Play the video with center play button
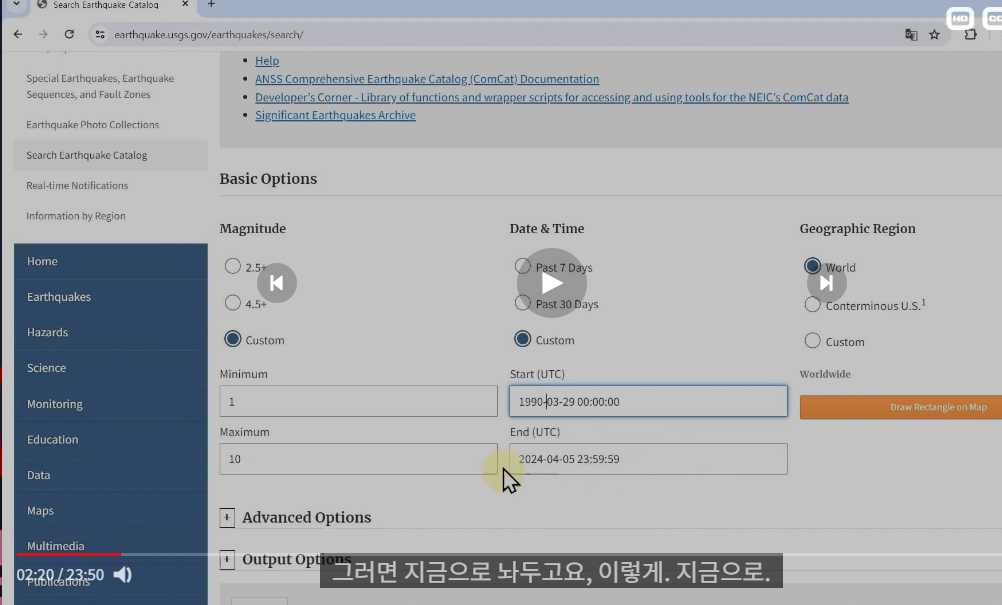Screen dimensions: 1002x605 coord(551,283)
